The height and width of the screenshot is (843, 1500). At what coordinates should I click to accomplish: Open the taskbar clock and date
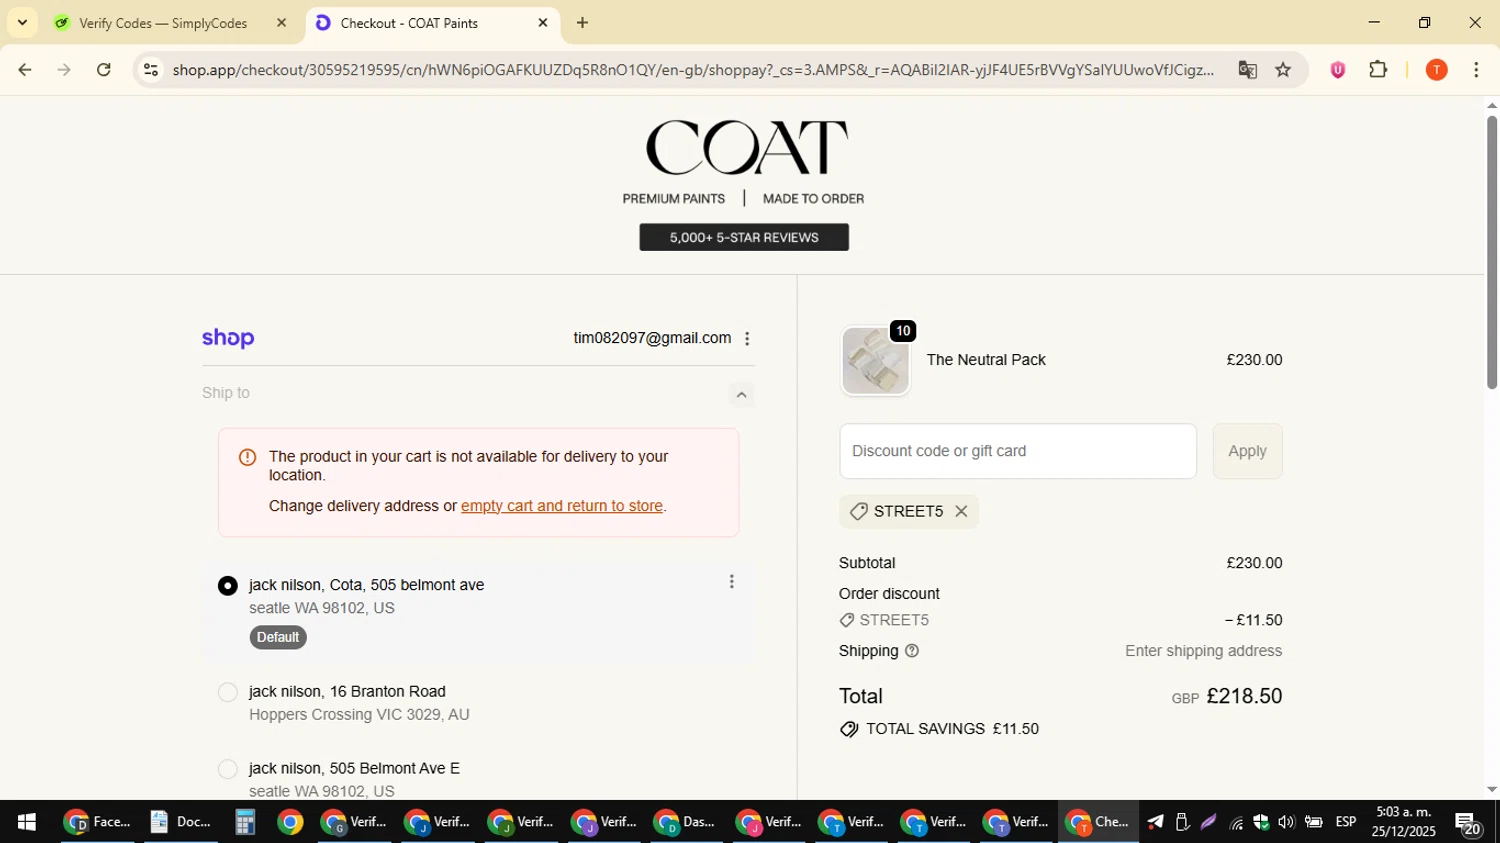1404,822
